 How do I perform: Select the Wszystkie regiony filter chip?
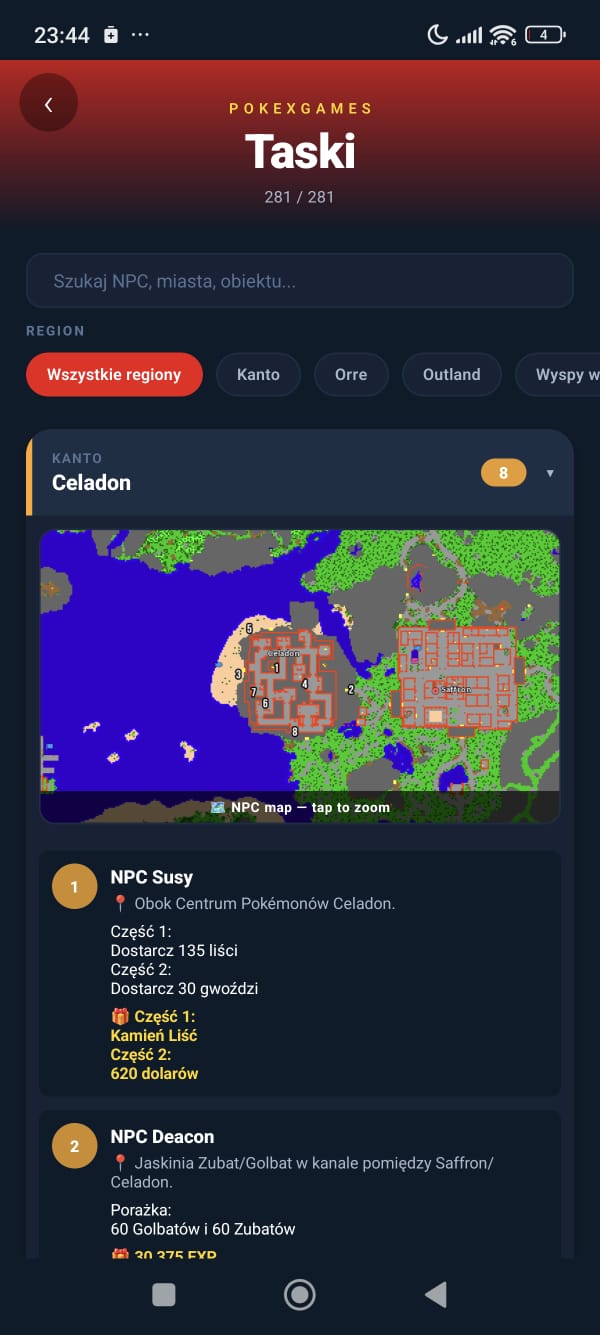[114, 375]
